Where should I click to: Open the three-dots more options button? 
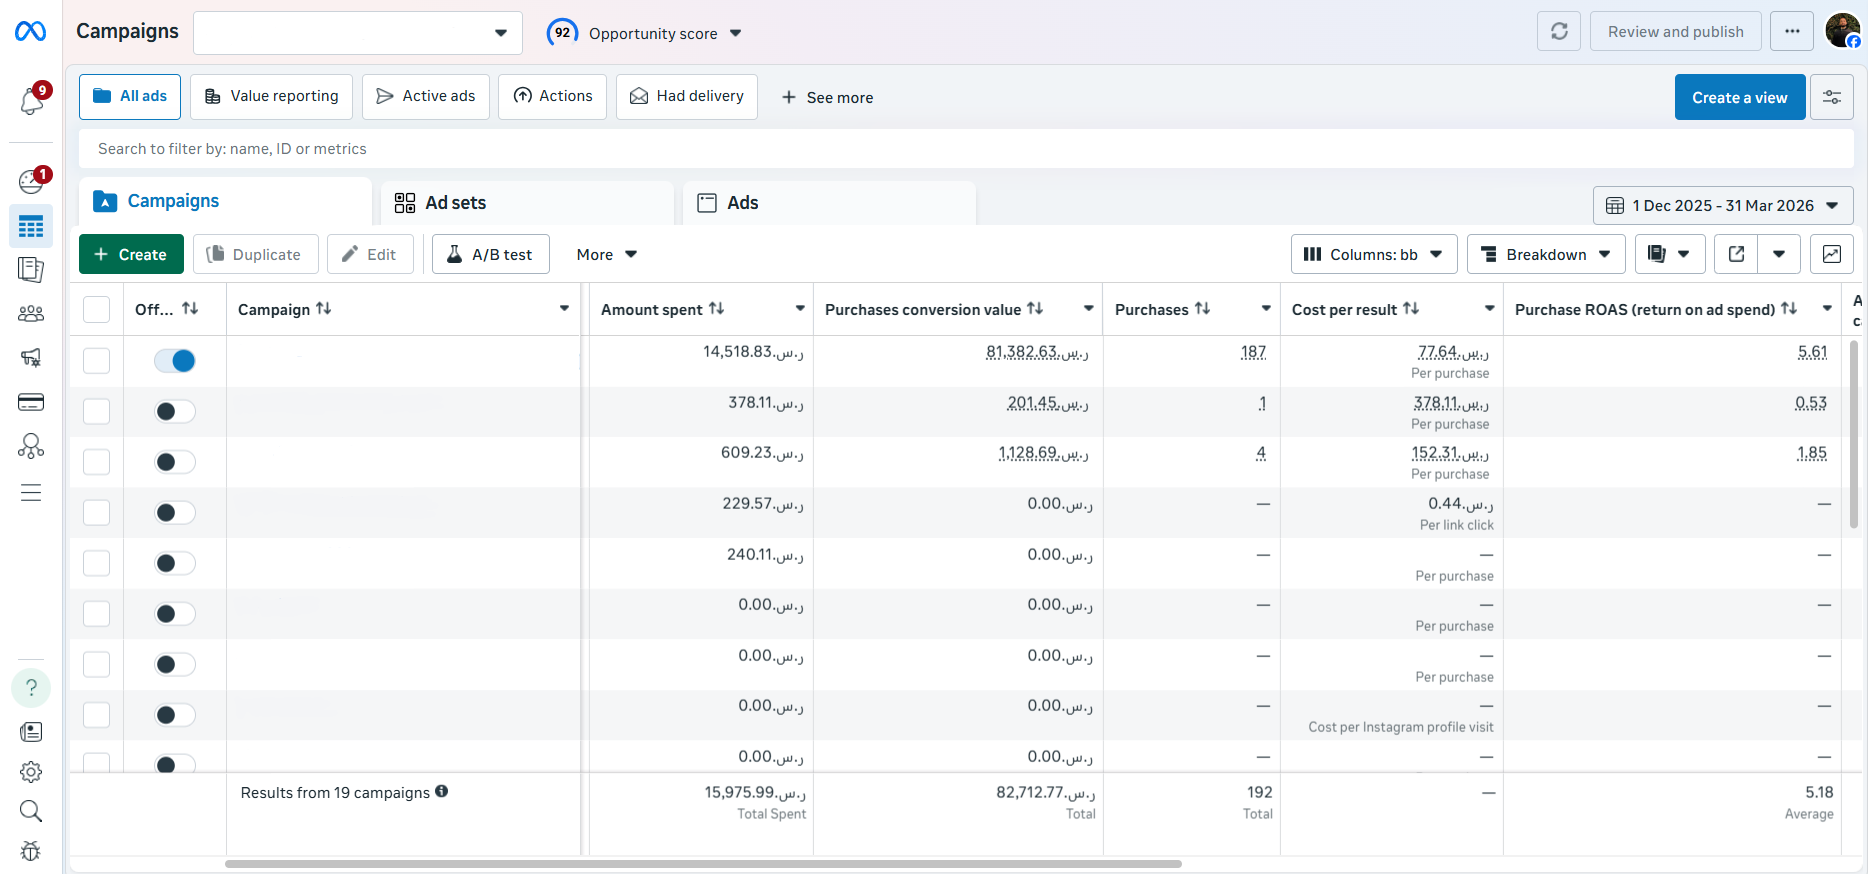point(1792,32)
